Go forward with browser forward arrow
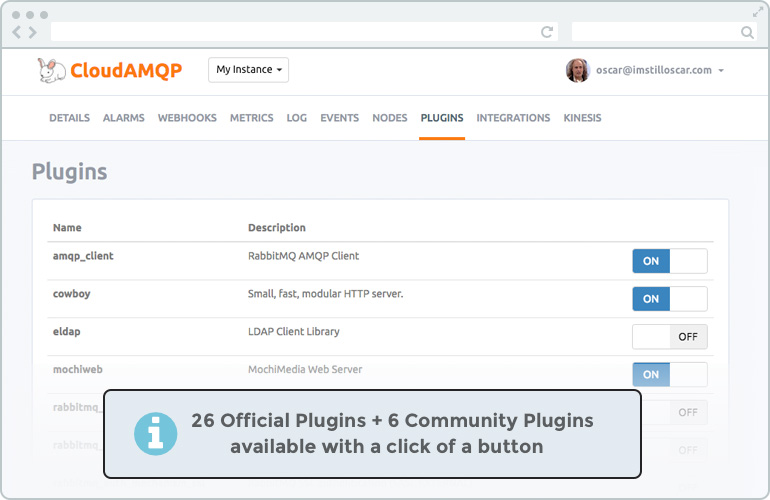The height and width of the screenshot is (500, 770). (32, 32)
